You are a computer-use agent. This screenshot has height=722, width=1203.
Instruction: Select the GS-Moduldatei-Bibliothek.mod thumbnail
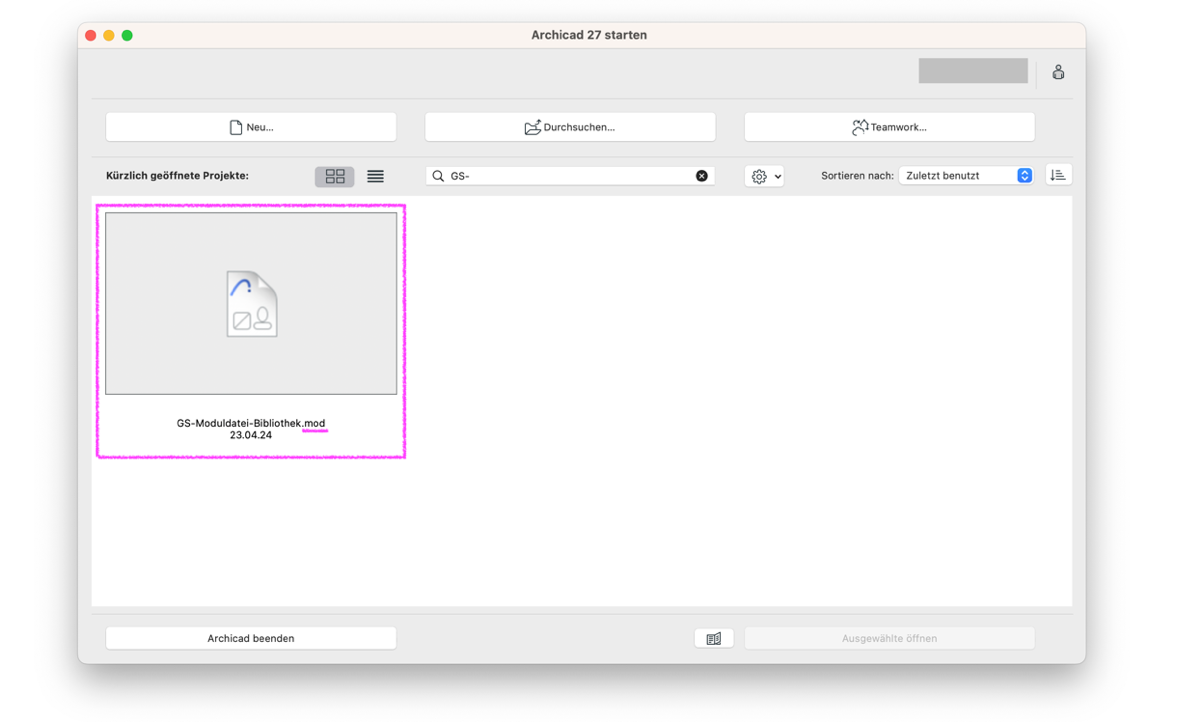click(251, 303)
